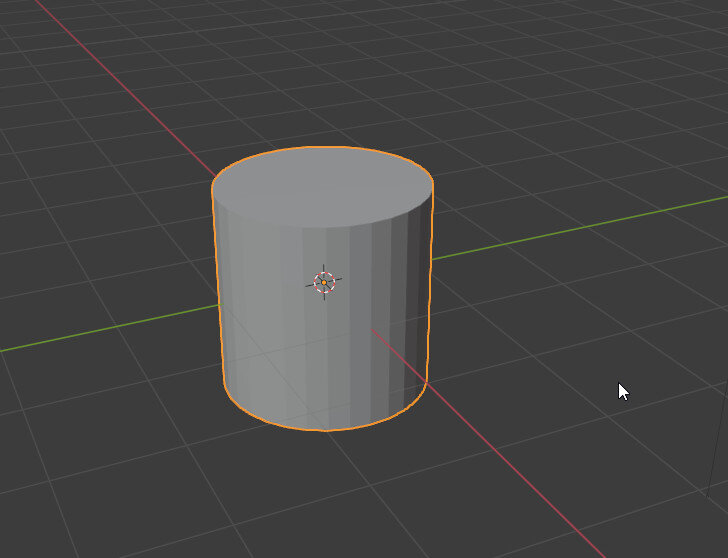Click the 3D cursor at cylinder origin

click(324, 282)
